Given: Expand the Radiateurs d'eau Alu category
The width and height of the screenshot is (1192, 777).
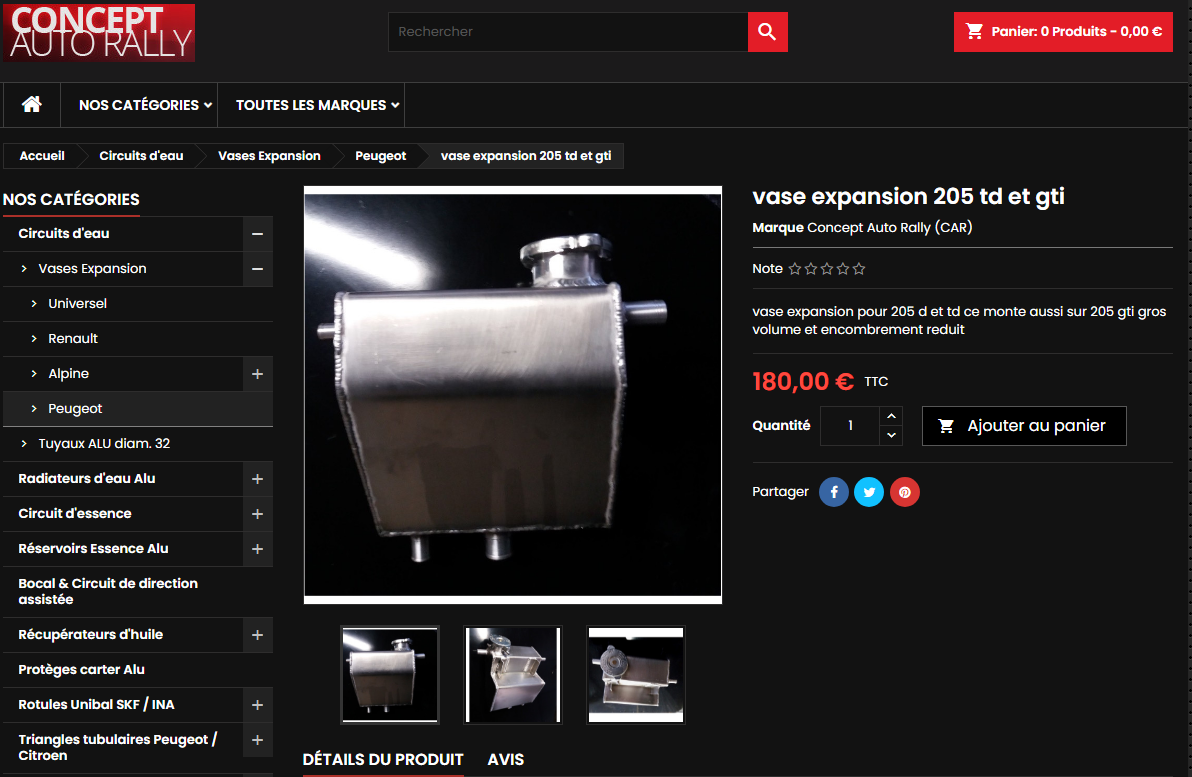Looking at the screenshot, I should (257, 479).
